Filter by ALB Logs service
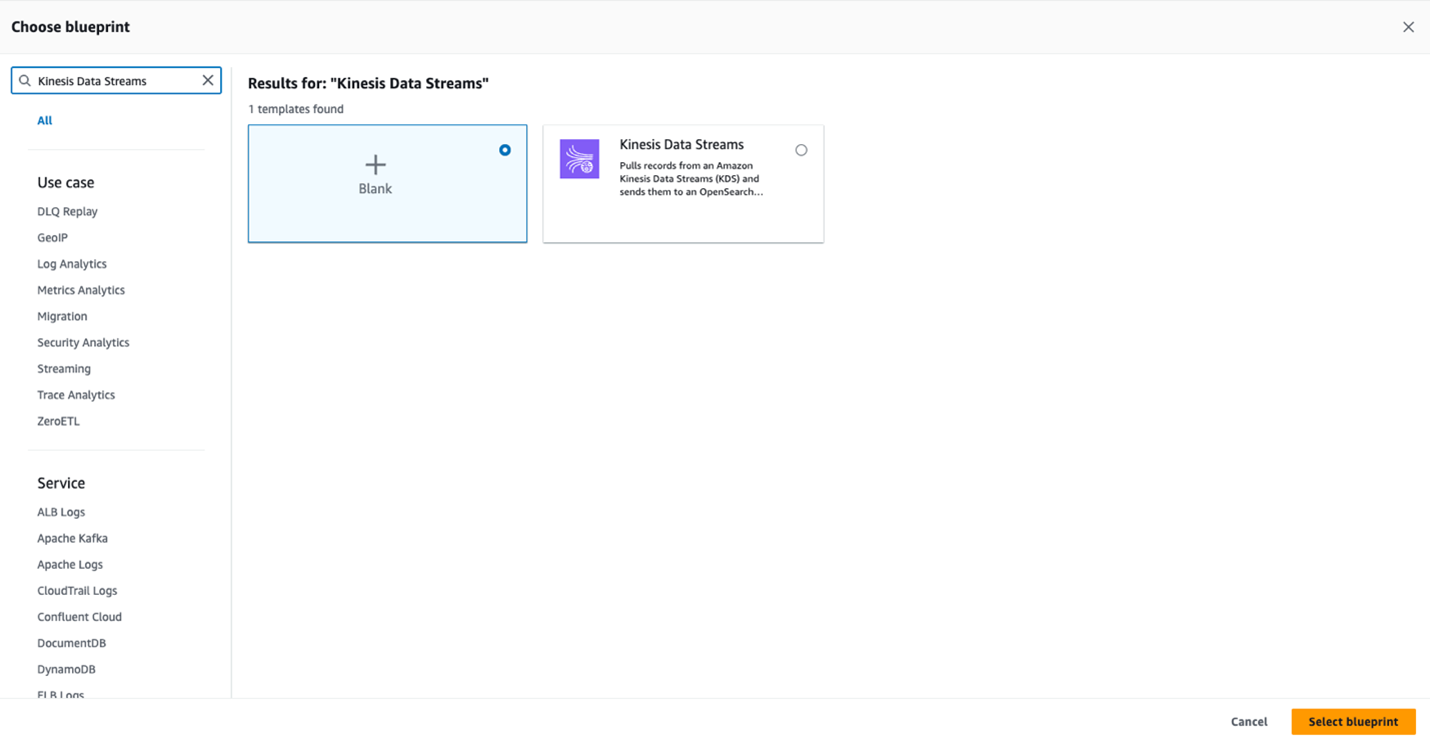This screenshot has width=1430, height=739. (x=61, y=512)
